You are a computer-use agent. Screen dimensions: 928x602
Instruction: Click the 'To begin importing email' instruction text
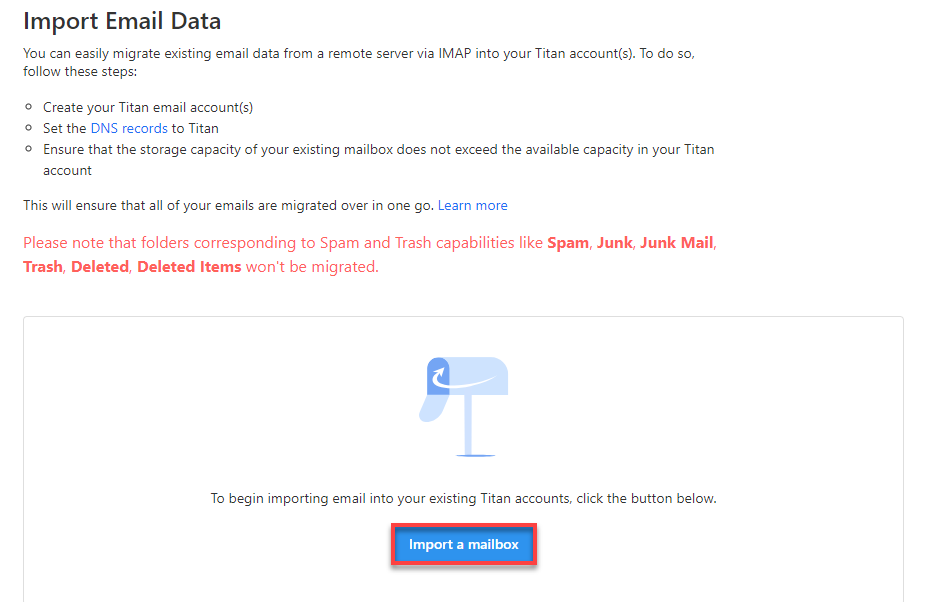(x=464, y=498)
